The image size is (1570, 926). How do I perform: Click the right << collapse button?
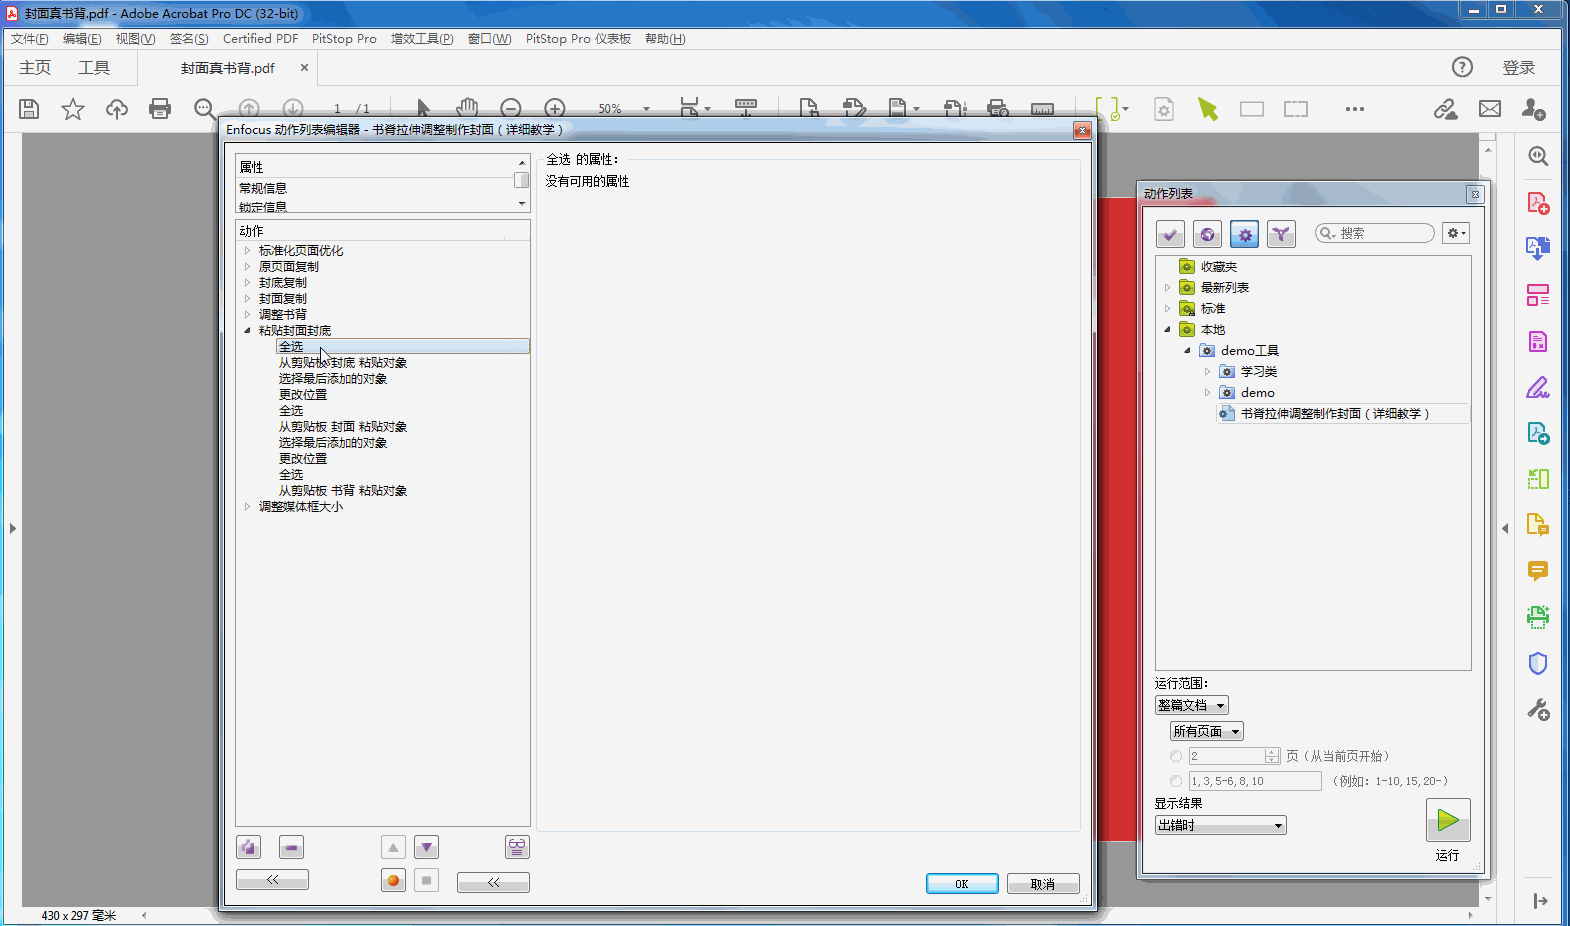(493, 882)
